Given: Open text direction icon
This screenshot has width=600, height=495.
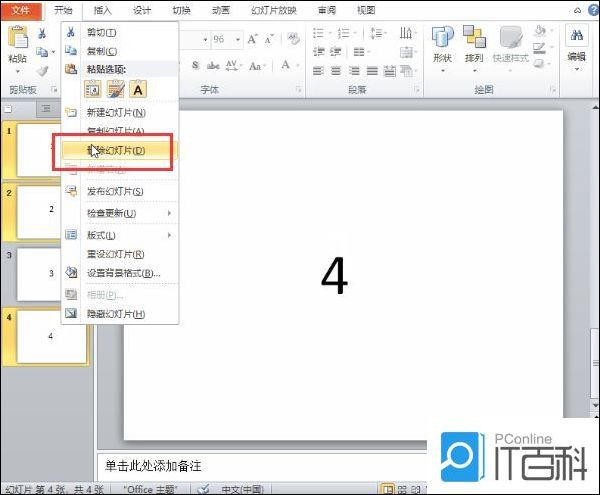Looking at the screenshot, I should (x=407, y=33).
